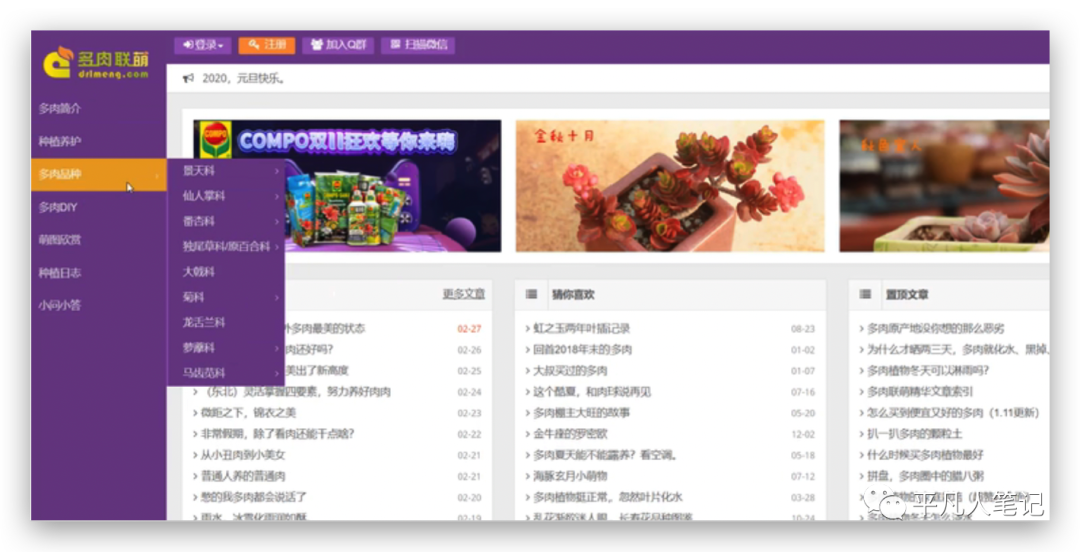Click the orange 注册 register button

tap(267, 45)
